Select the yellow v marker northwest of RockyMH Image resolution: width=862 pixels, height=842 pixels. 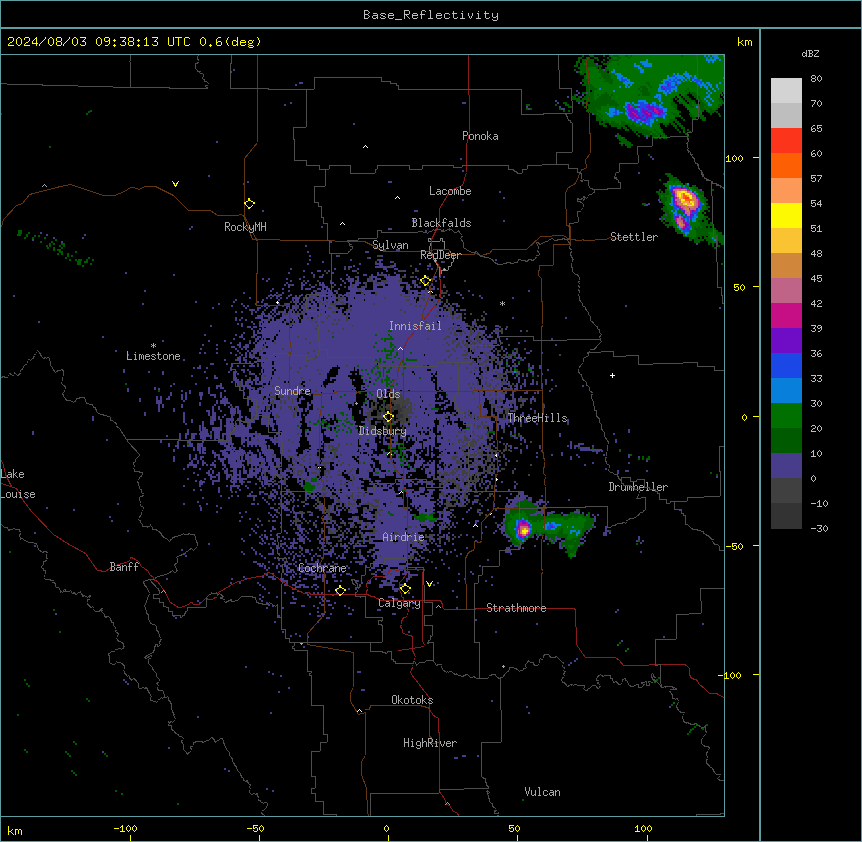pyautogui.click(x=175, y=184)
